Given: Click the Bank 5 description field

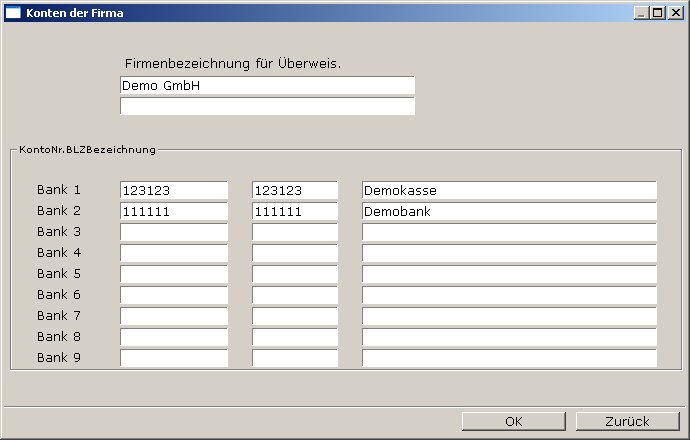Looking at the screenshot, I should click(x=509, y=274).
